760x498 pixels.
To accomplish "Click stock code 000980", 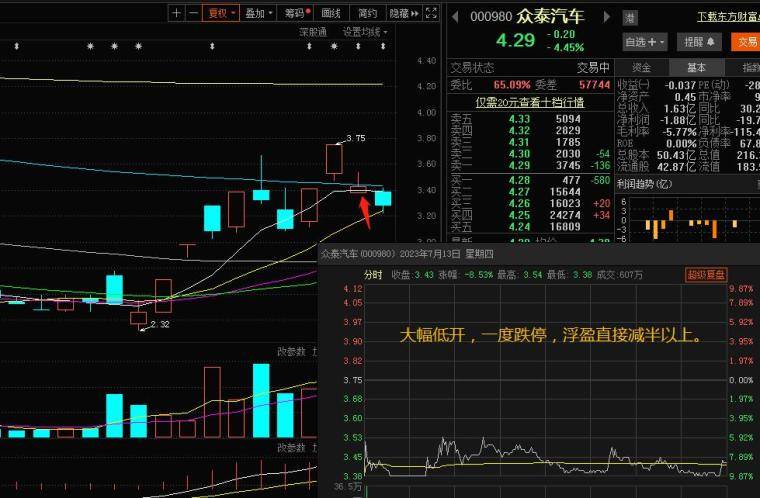I will click(x=491, y=17).
